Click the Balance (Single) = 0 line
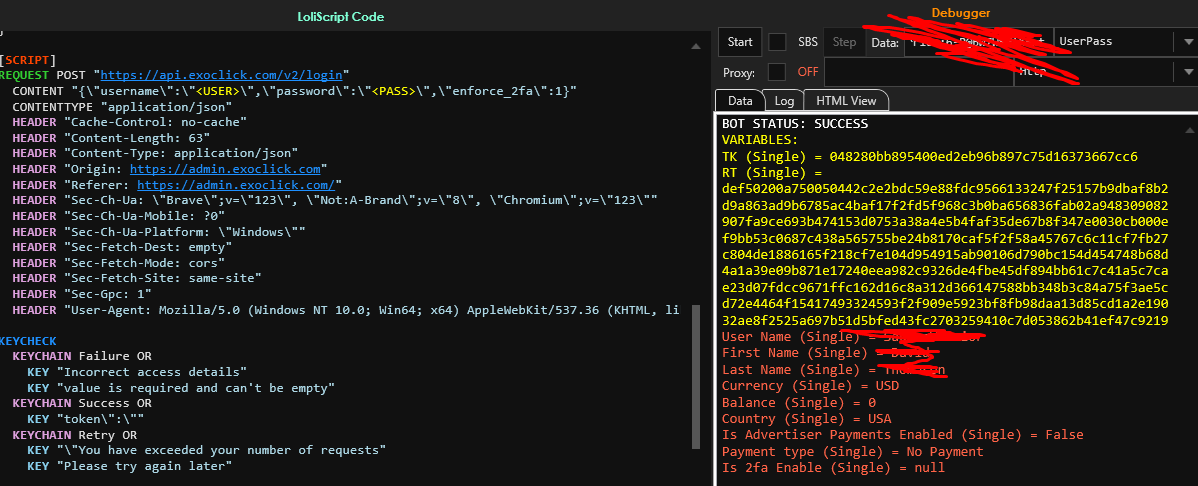 click(x=798, y=402)
